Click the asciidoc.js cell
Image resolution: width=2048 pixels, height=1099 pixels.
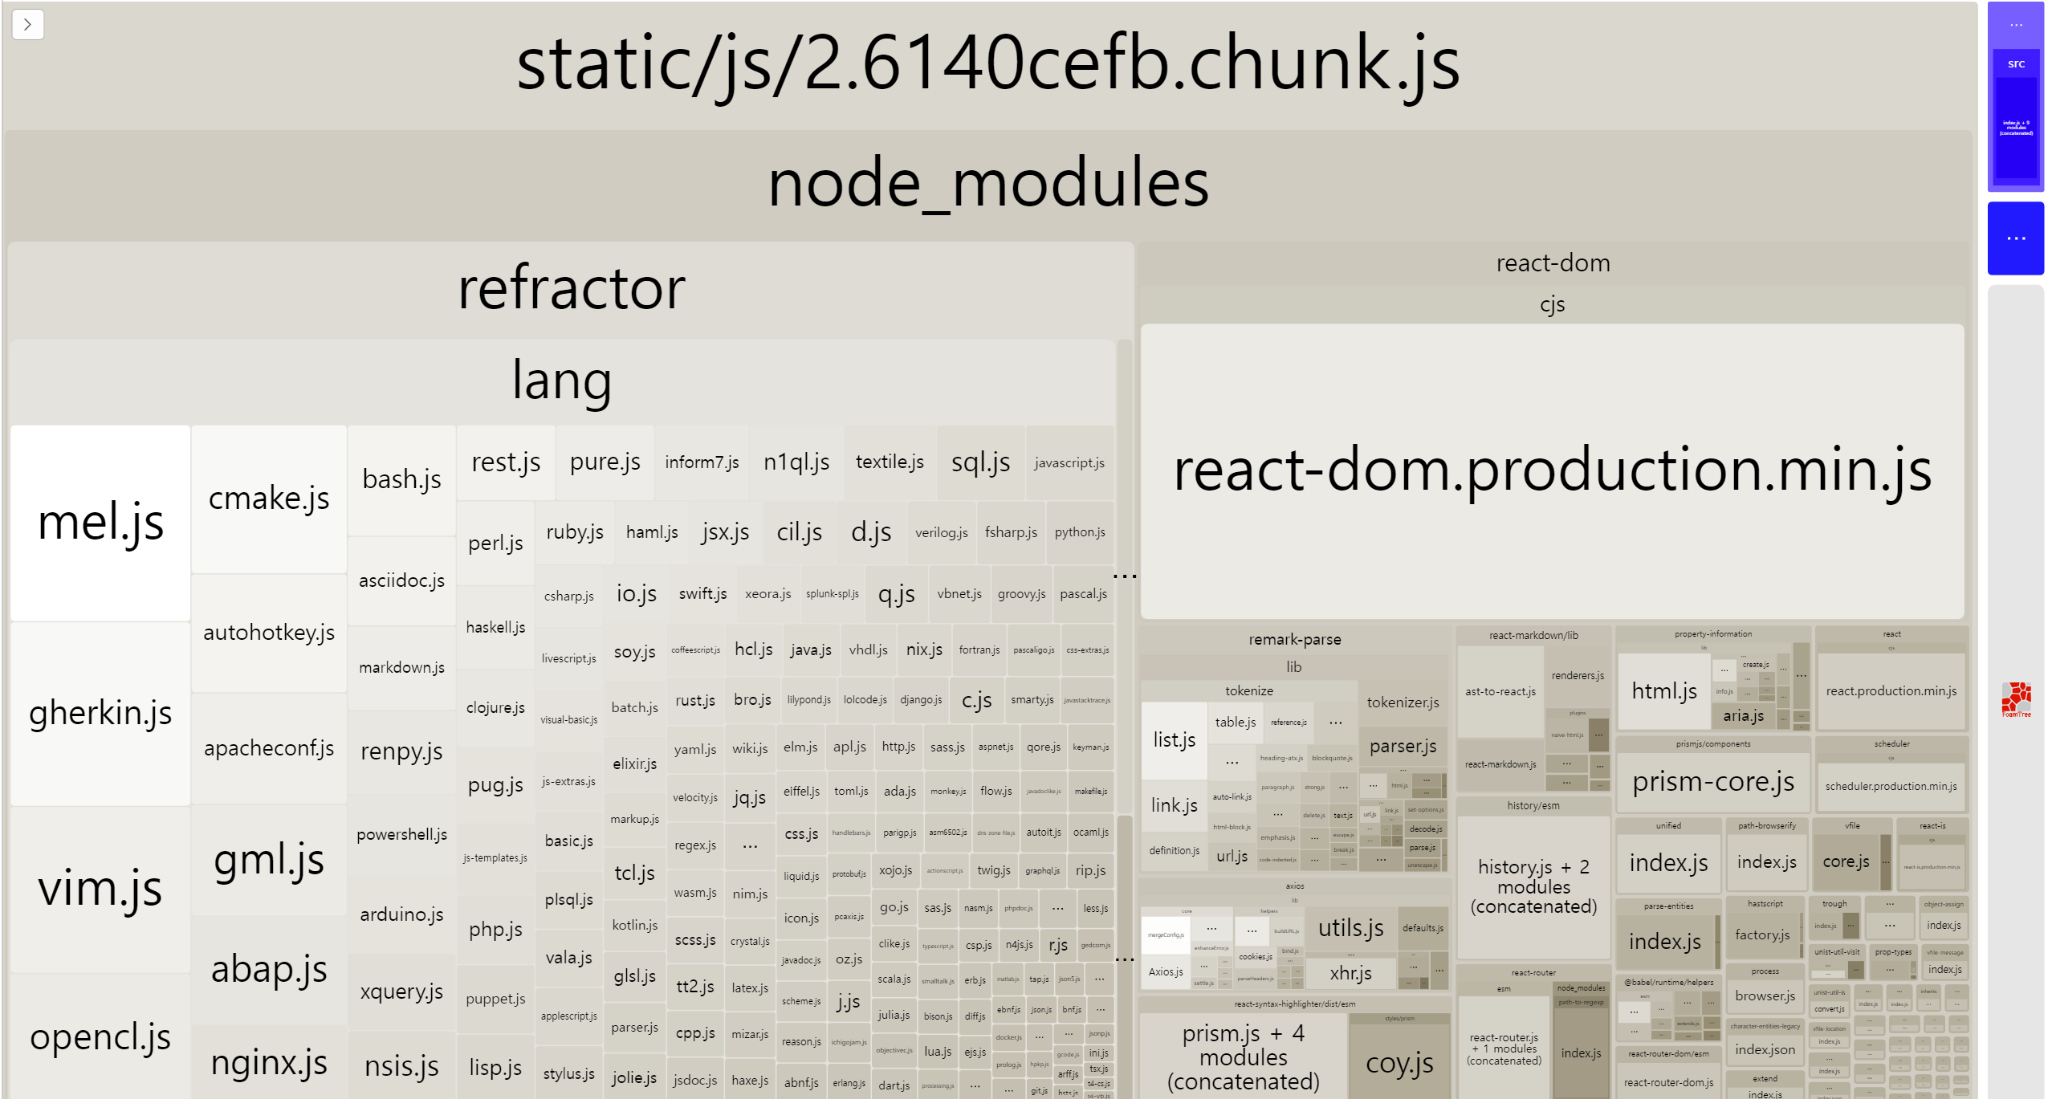(x=402, y=581)
